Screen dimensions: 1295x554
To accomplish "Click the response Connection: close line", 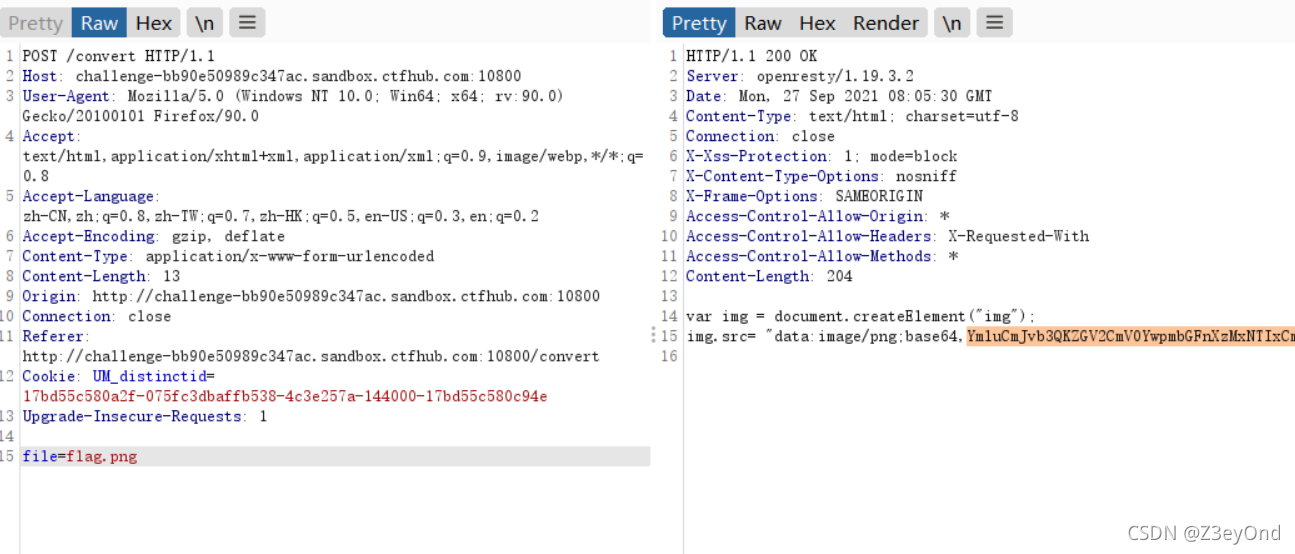I will click(761, 136).
